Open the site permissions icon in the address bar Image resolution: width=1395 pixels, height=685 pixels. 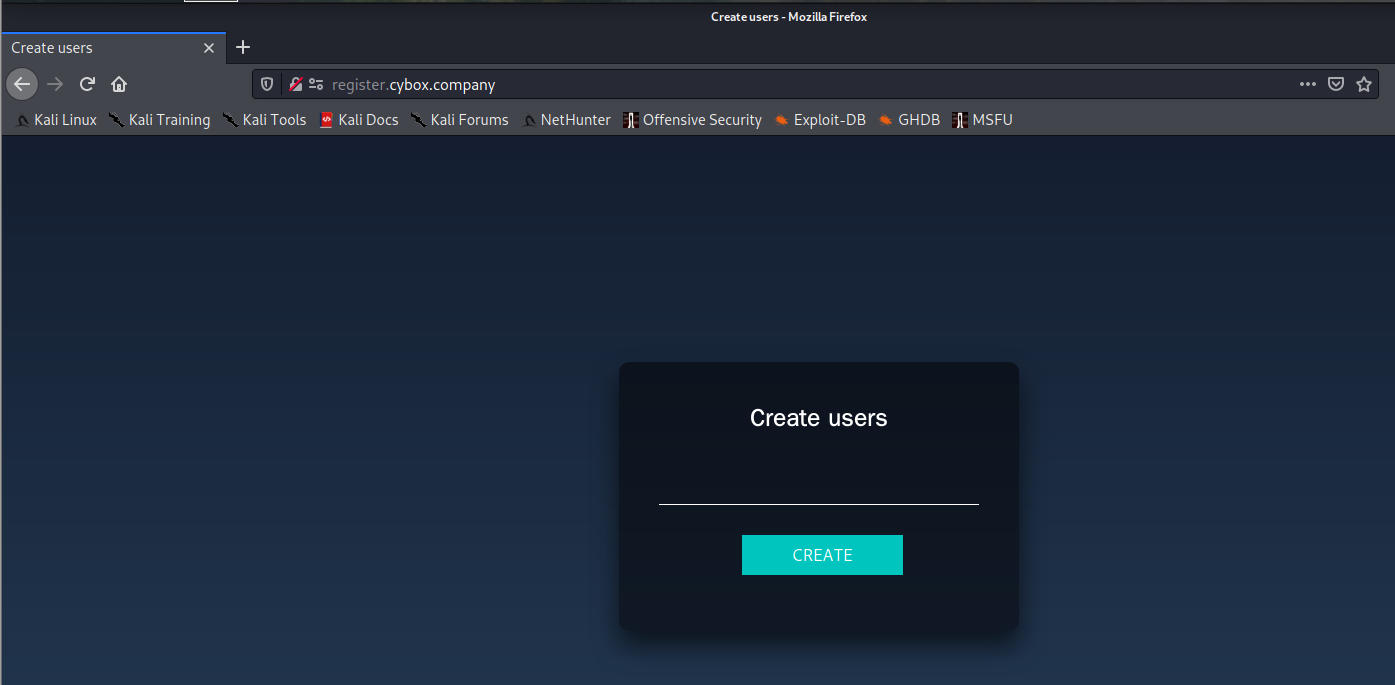pos(316,85)
